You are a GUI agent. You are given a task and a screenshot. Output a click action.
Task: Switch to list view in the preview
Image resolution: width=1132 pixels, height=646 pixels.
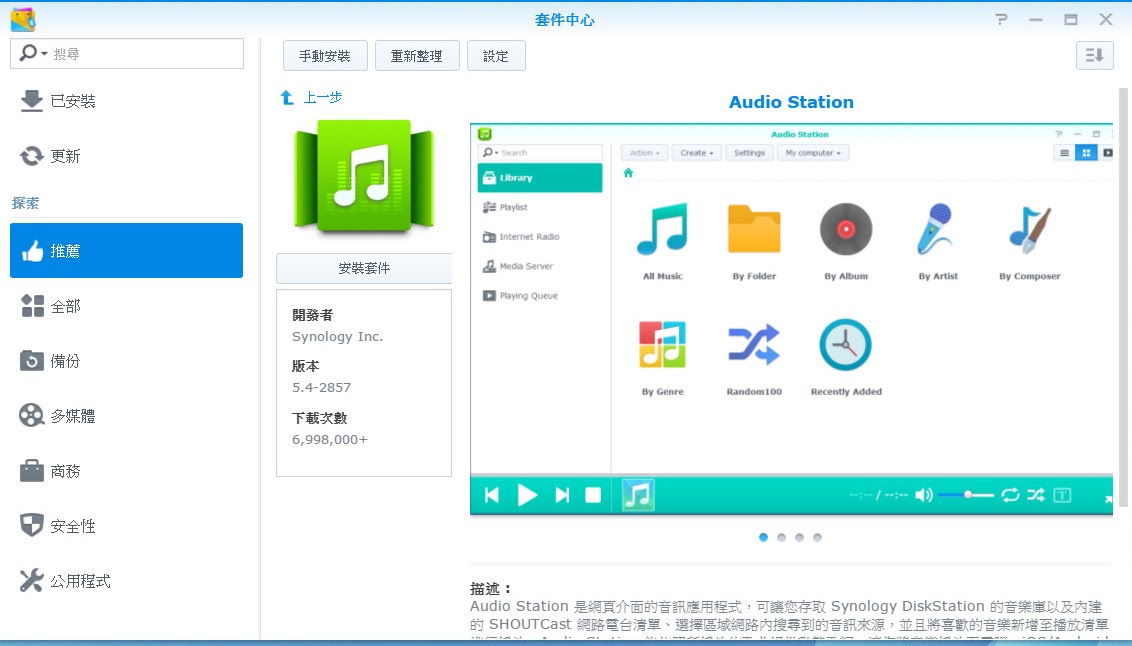click(1064, 153)
